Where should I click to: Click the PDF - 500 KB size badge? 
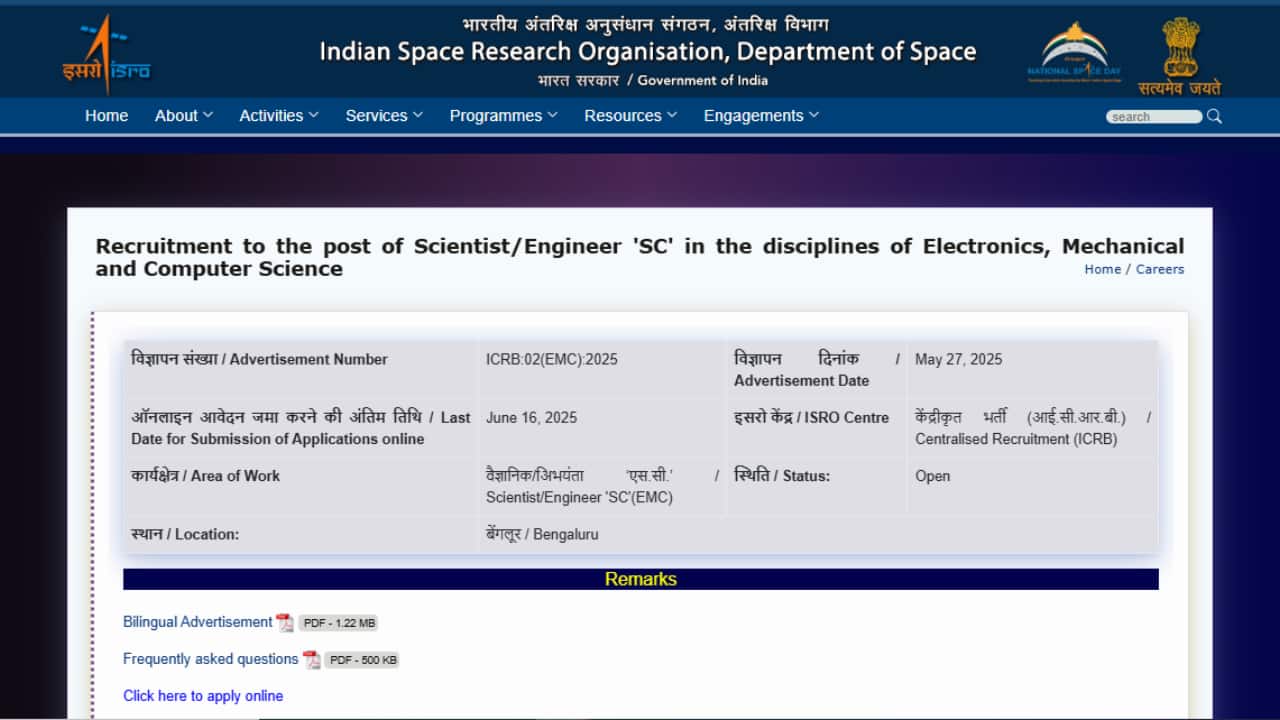(361, 659)
